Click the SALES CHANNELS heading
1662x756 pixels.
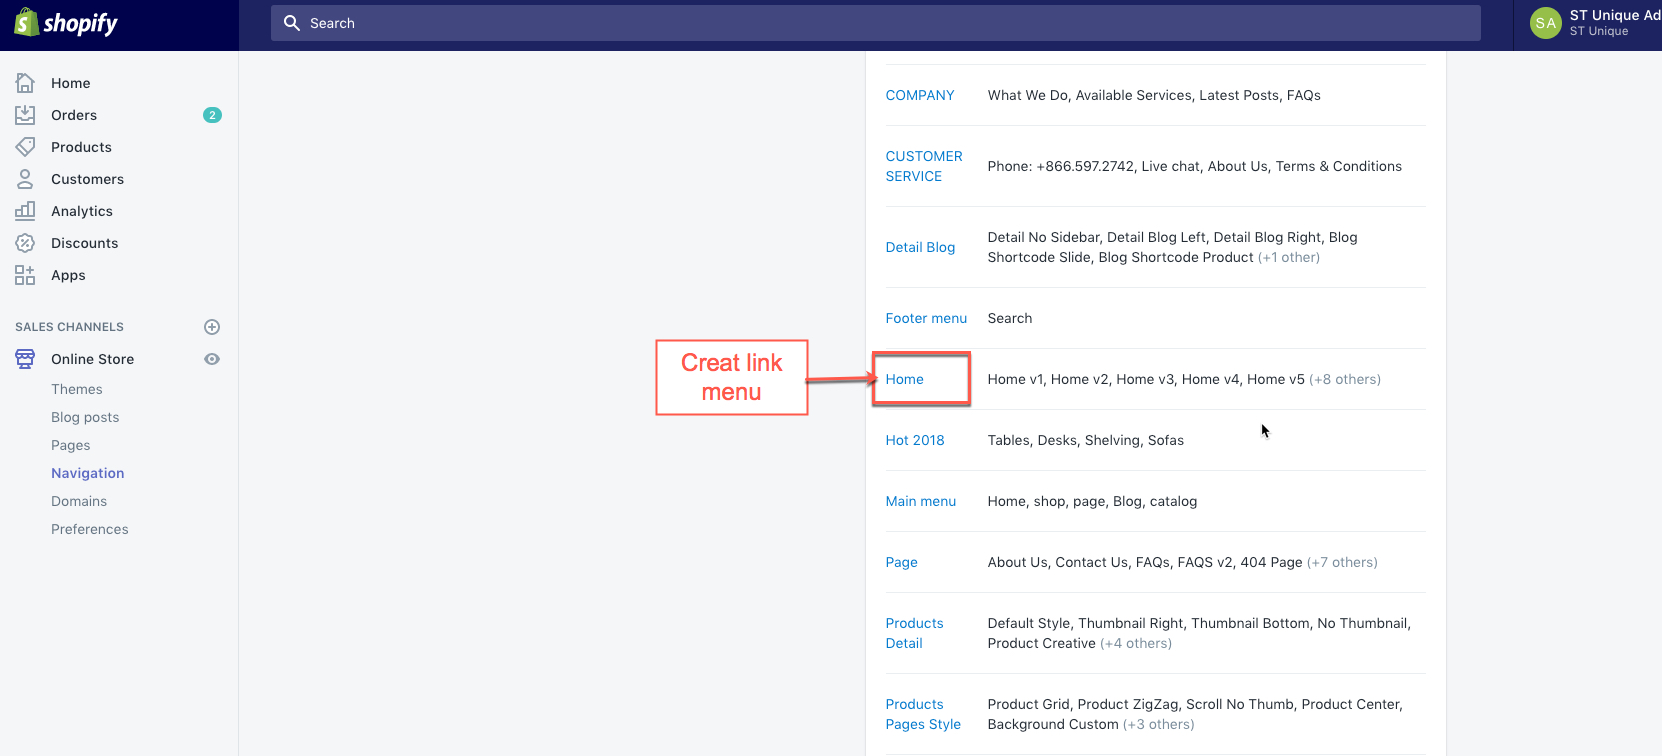(x=69, y=327)
